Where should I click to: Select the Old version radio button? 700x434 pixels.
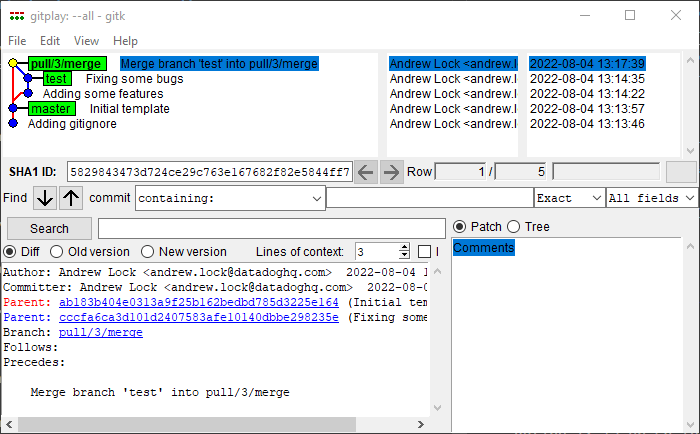tap(56, 252)
